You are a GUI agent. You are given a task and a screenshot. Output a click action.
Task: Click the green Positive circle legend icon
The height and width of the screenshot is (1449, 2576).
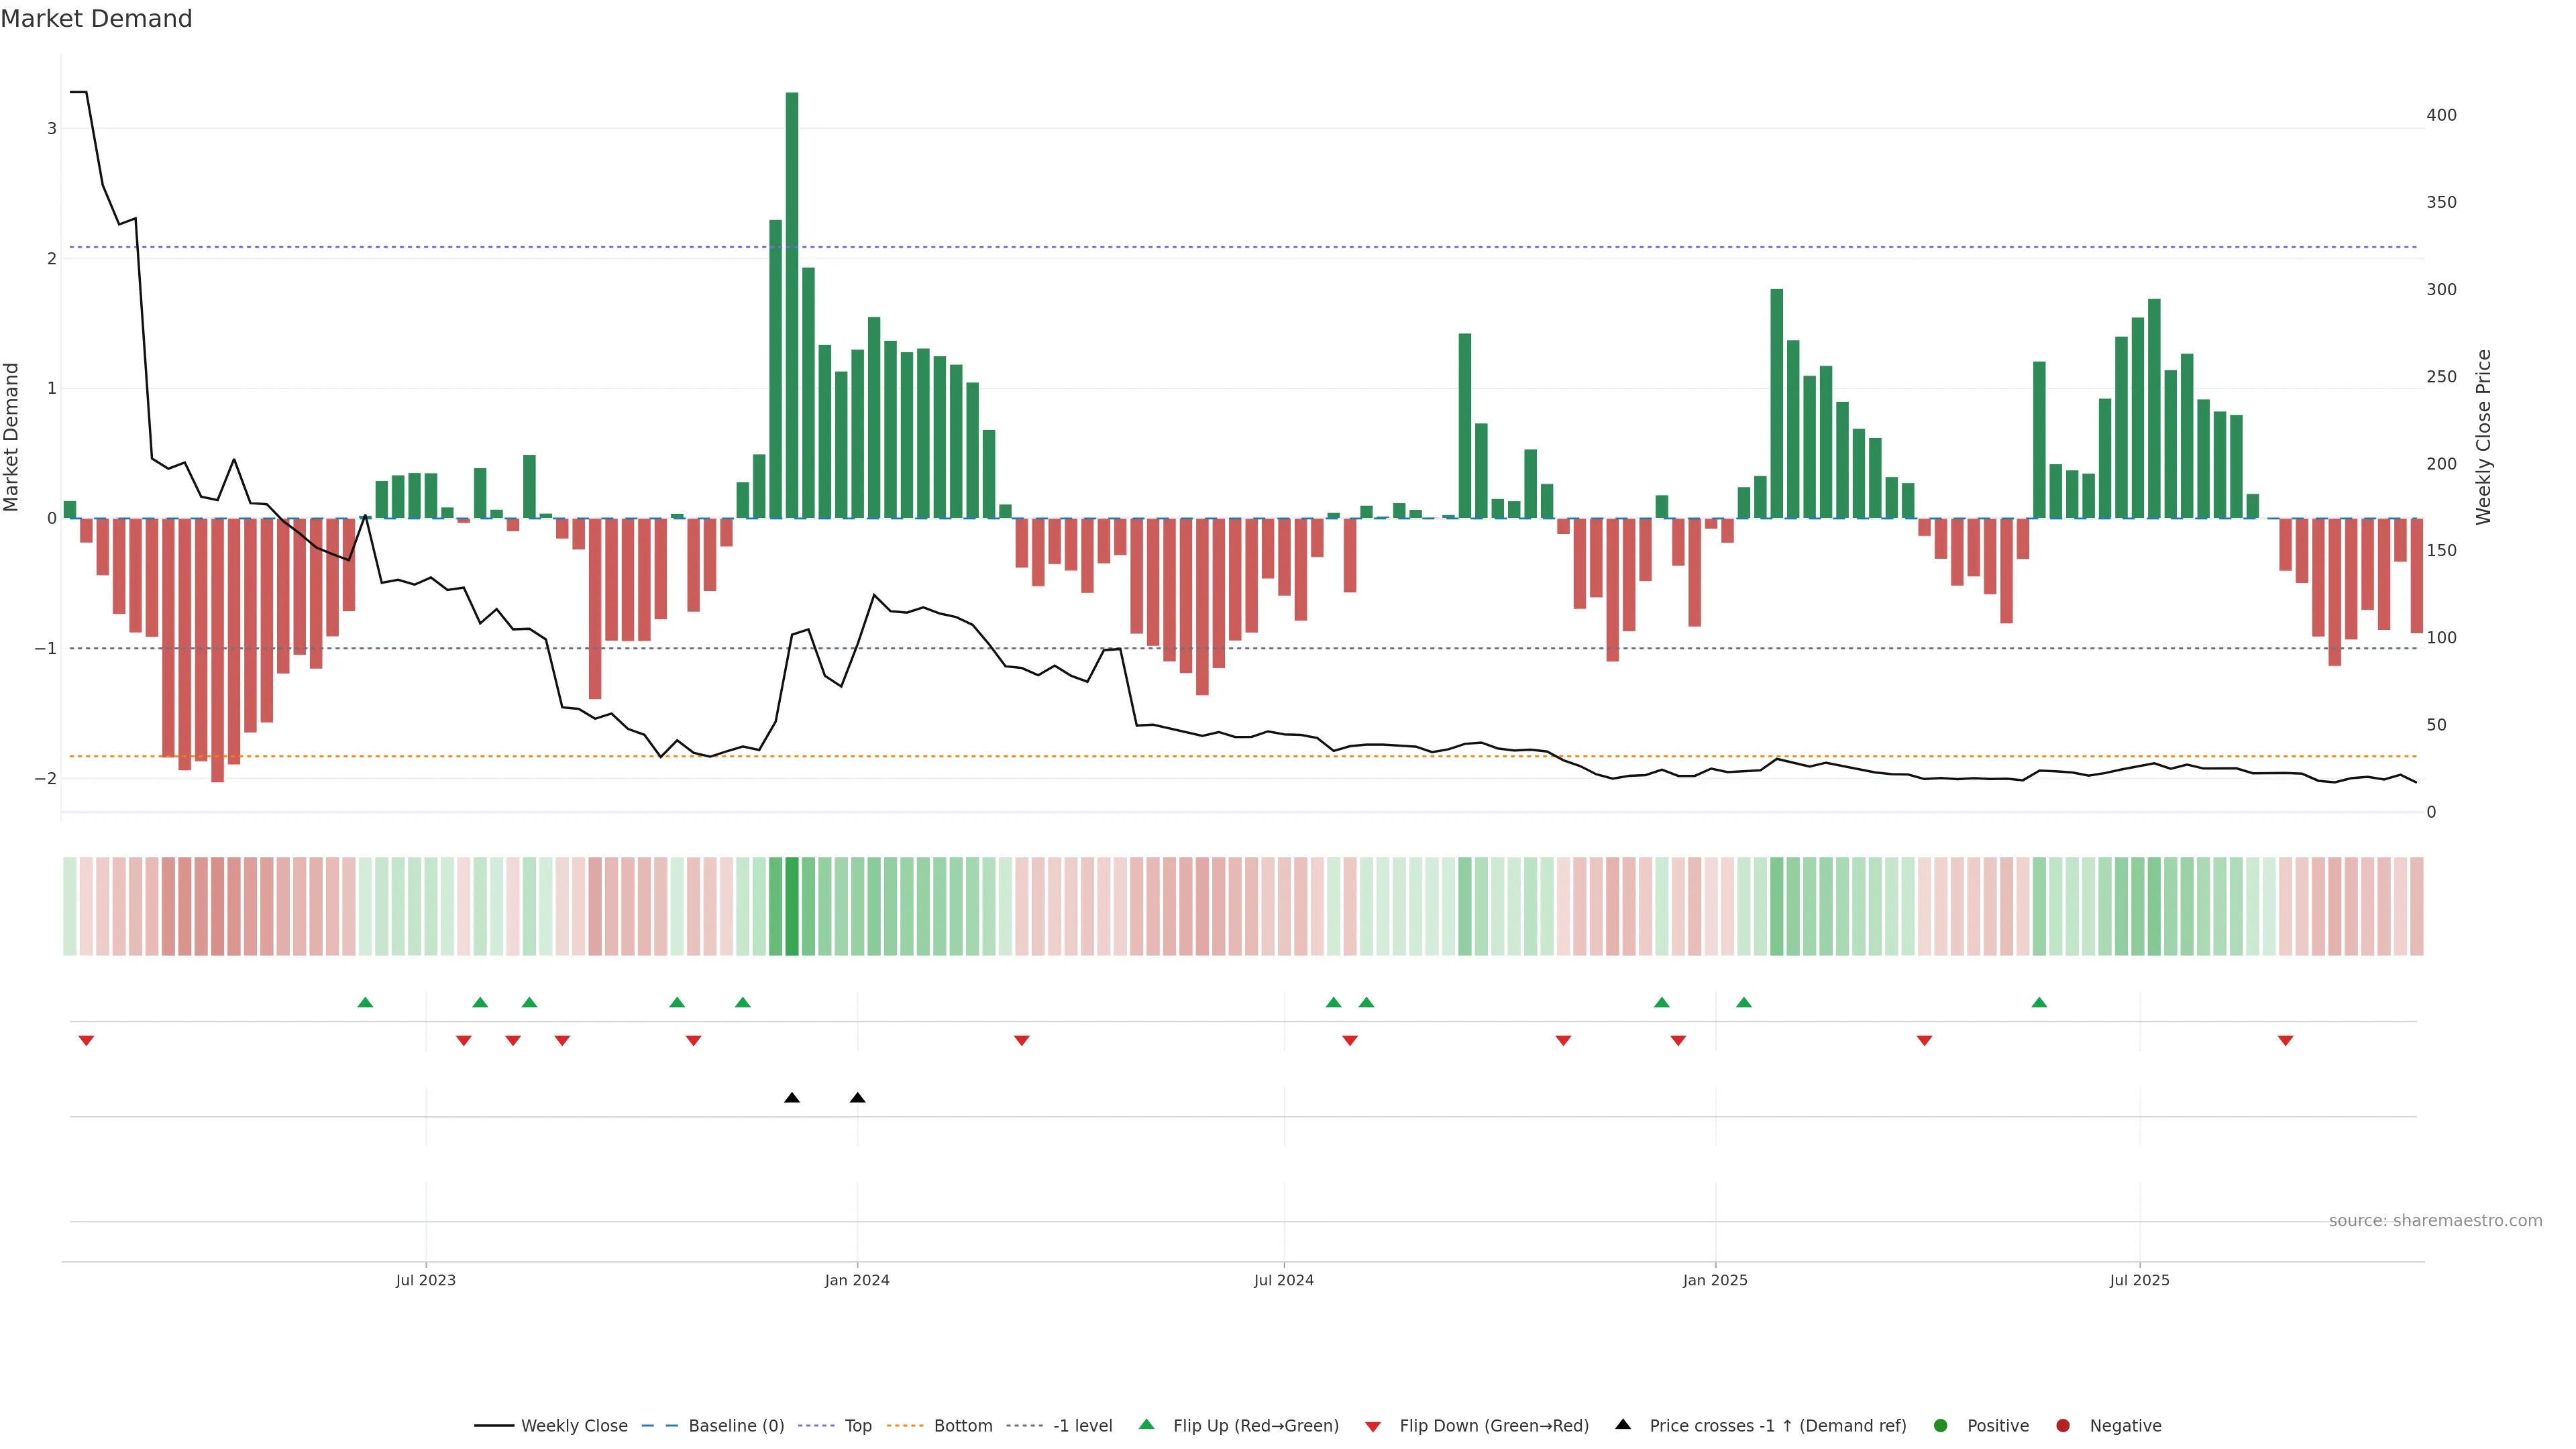(1941, 1425)
